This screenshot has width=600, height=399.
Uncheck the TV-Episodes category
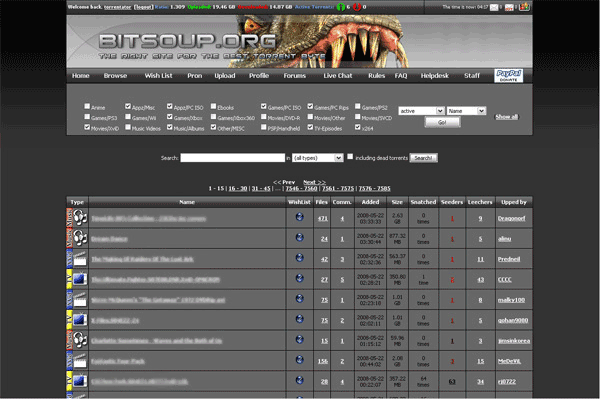click(x=310, y=127)
